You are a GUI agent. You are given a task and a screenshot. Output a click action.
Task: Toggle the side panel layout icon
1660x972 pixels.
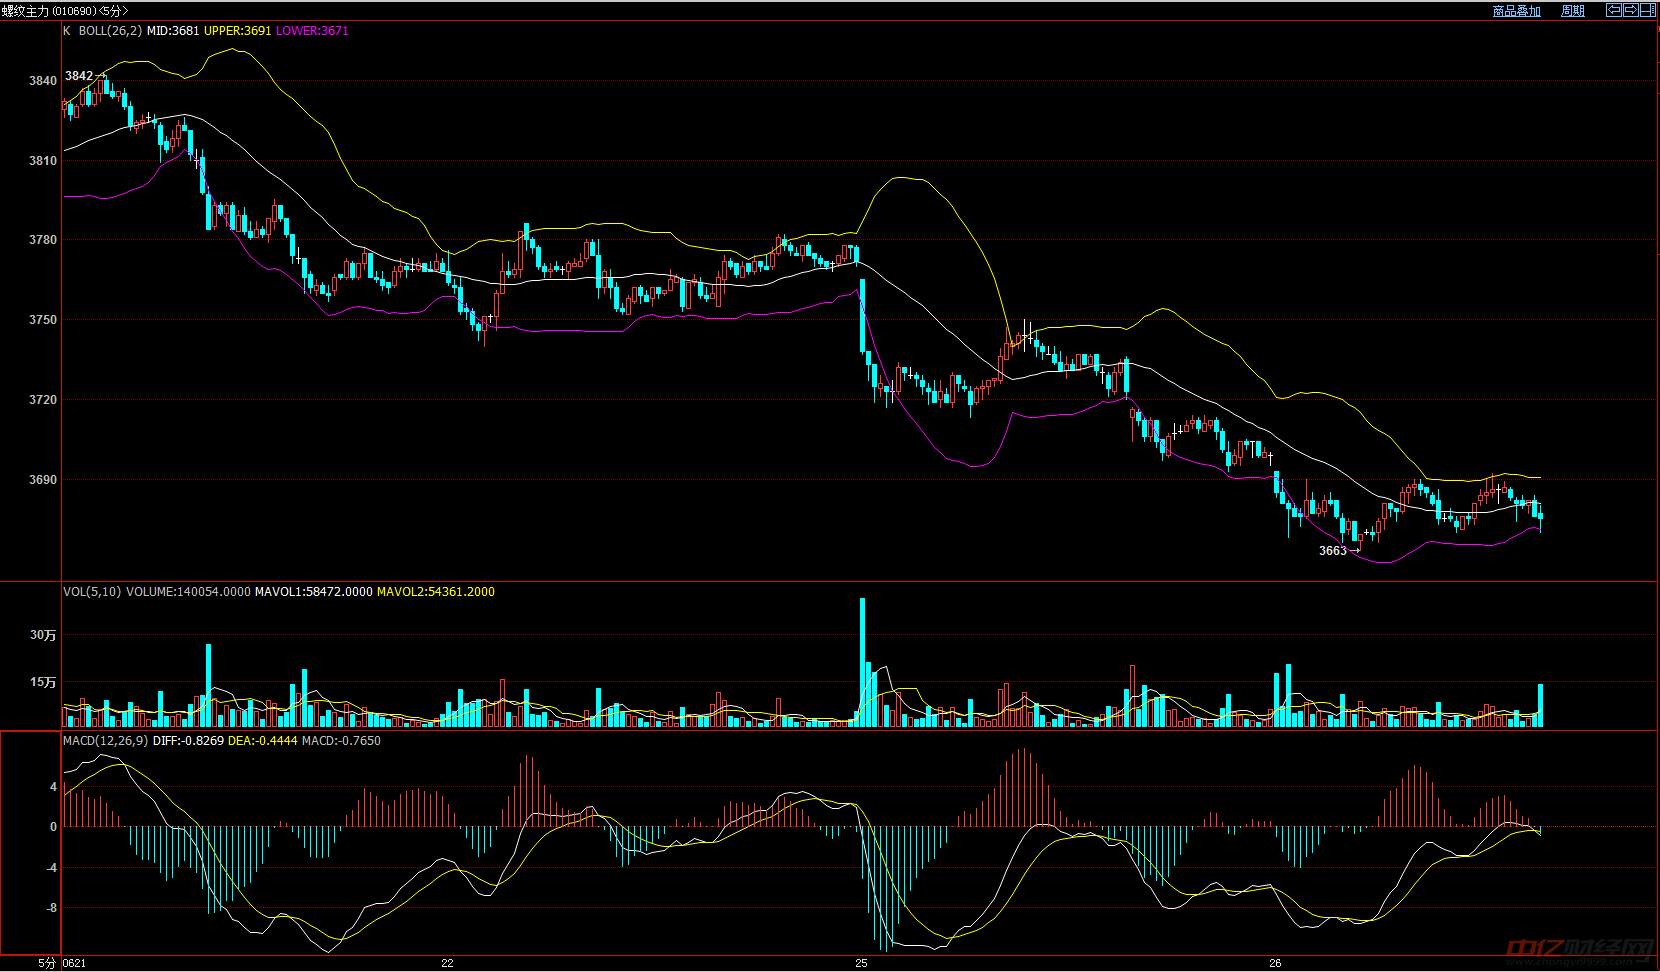1647,10
